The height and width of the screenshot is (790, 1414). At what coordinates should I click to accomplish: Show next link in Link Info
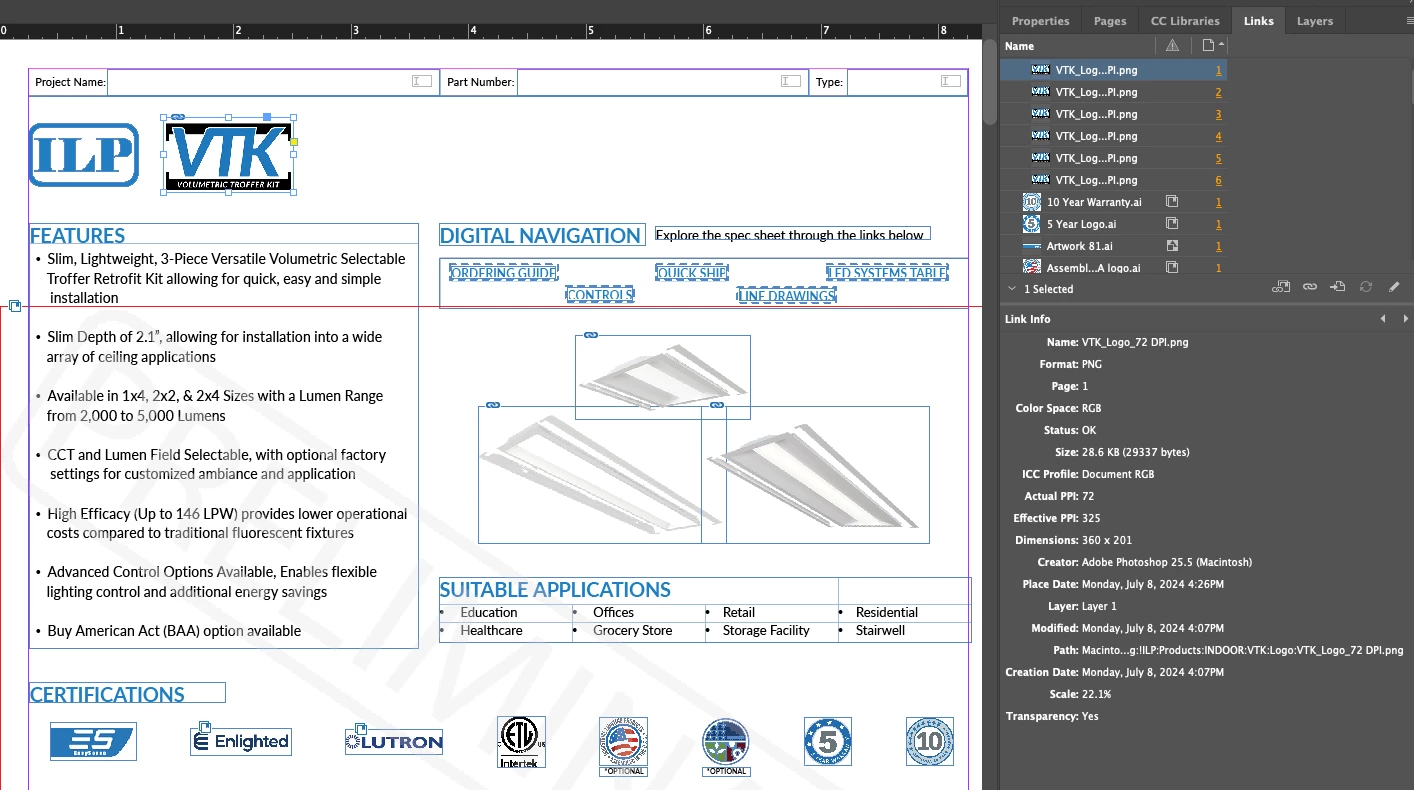pos(1405,319)
